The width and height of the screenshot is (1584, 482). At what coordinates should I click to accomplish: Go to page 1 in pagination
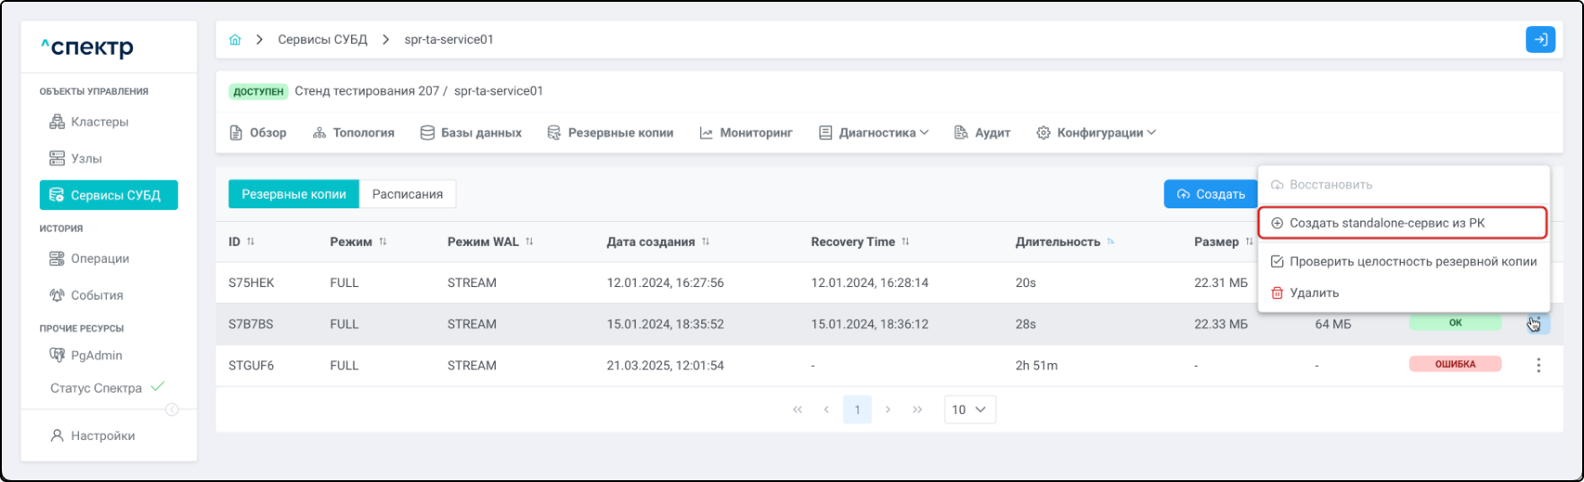click(857, 410)
